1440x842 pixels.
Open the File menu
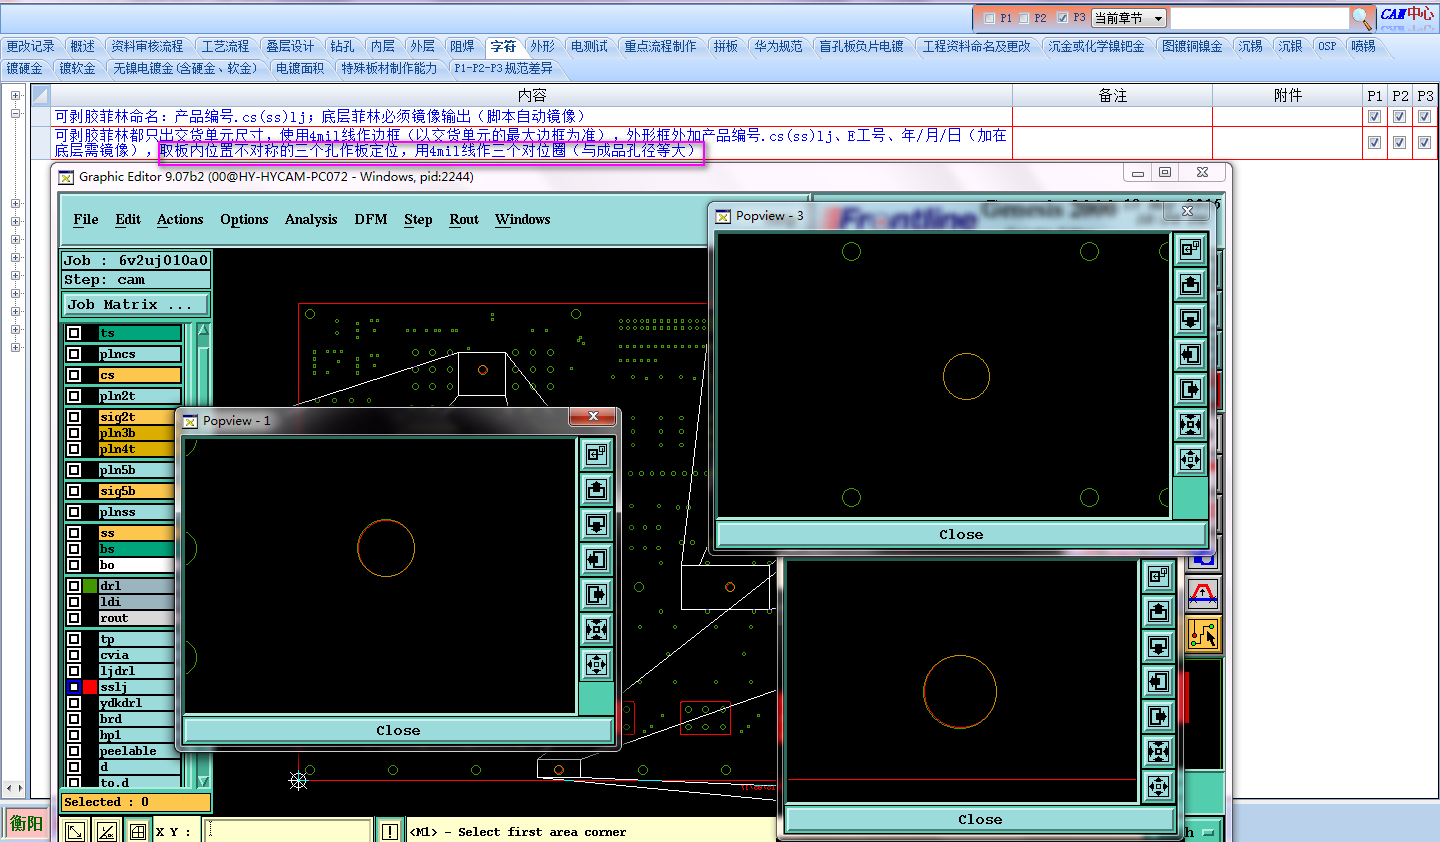(x=86, y=219)
